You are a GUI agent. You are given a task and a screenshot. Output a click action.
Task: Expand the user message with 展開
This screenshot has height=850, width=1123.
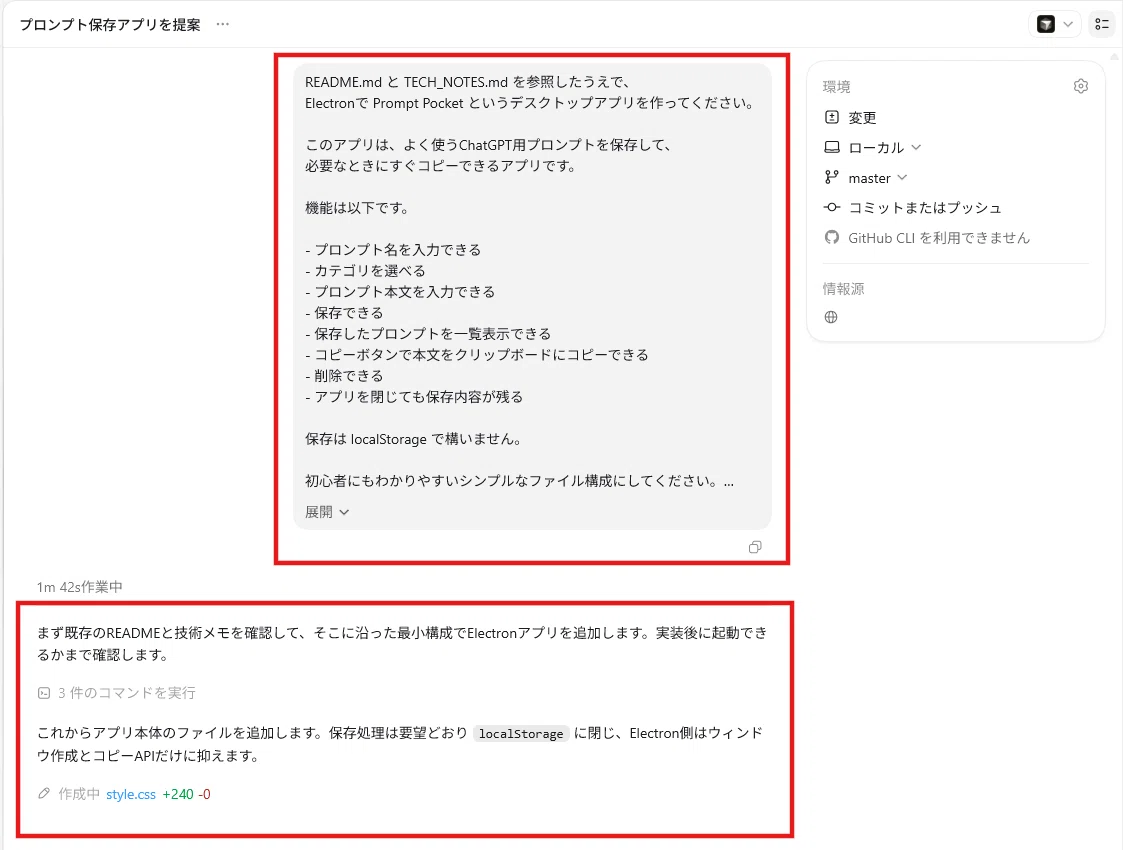pyautogui.click(x=327, y=512)
